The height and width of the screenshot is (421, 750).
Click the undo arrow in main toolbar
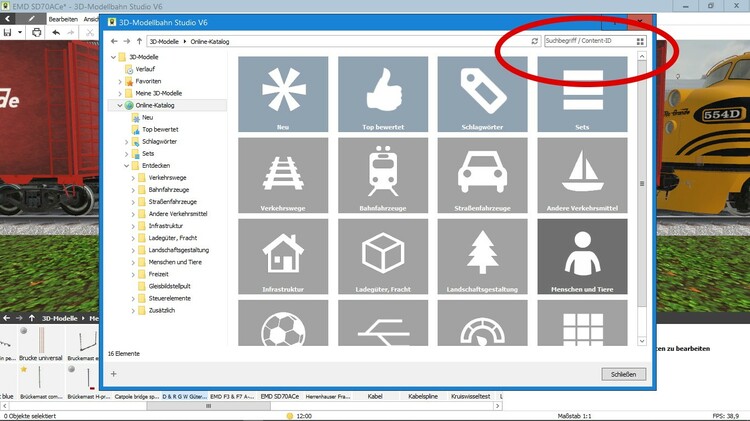(x=56, y=33)
